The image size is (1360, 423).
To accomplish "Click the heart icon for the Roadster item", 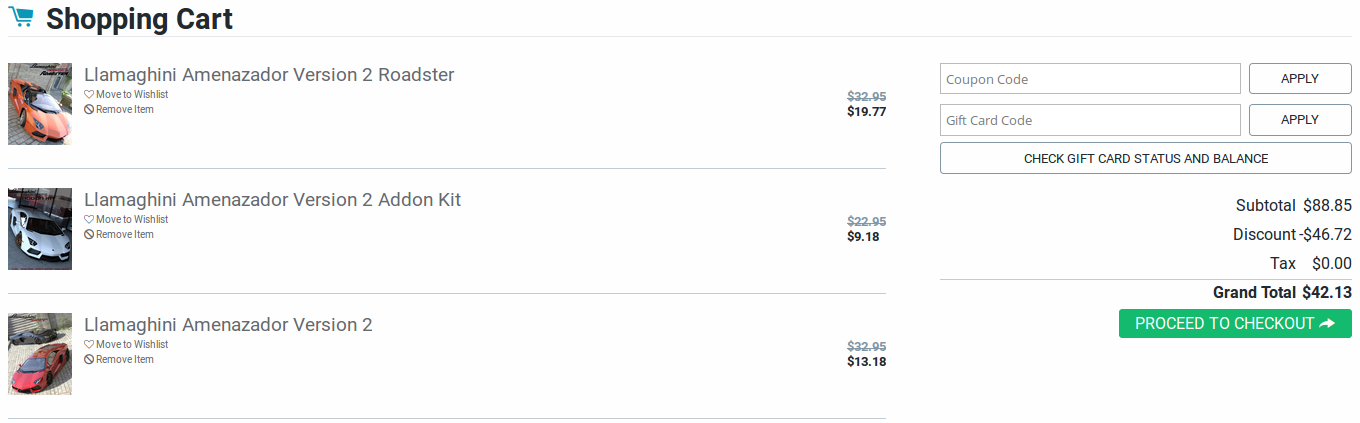I will coord(89,95).
